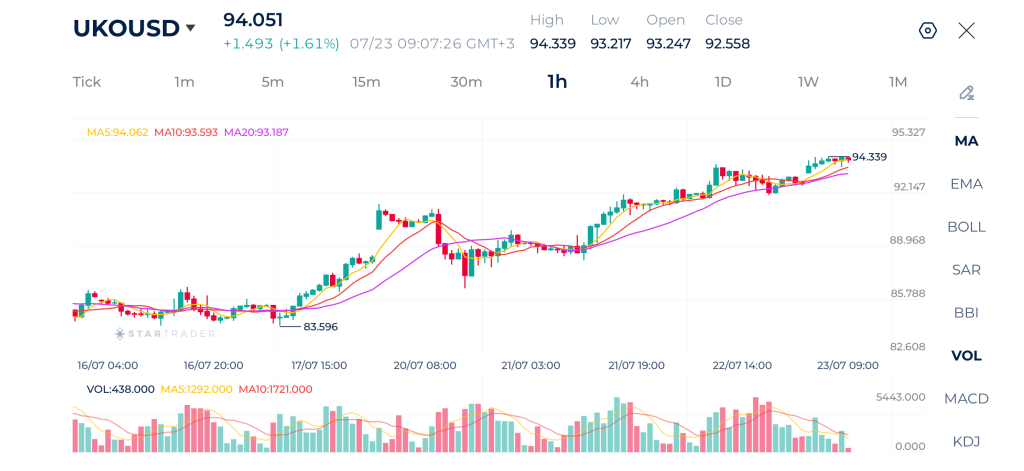1024x471 pixels.
Task: Toggle the KDJ sub-indicator
Action: tap(967, 442)
